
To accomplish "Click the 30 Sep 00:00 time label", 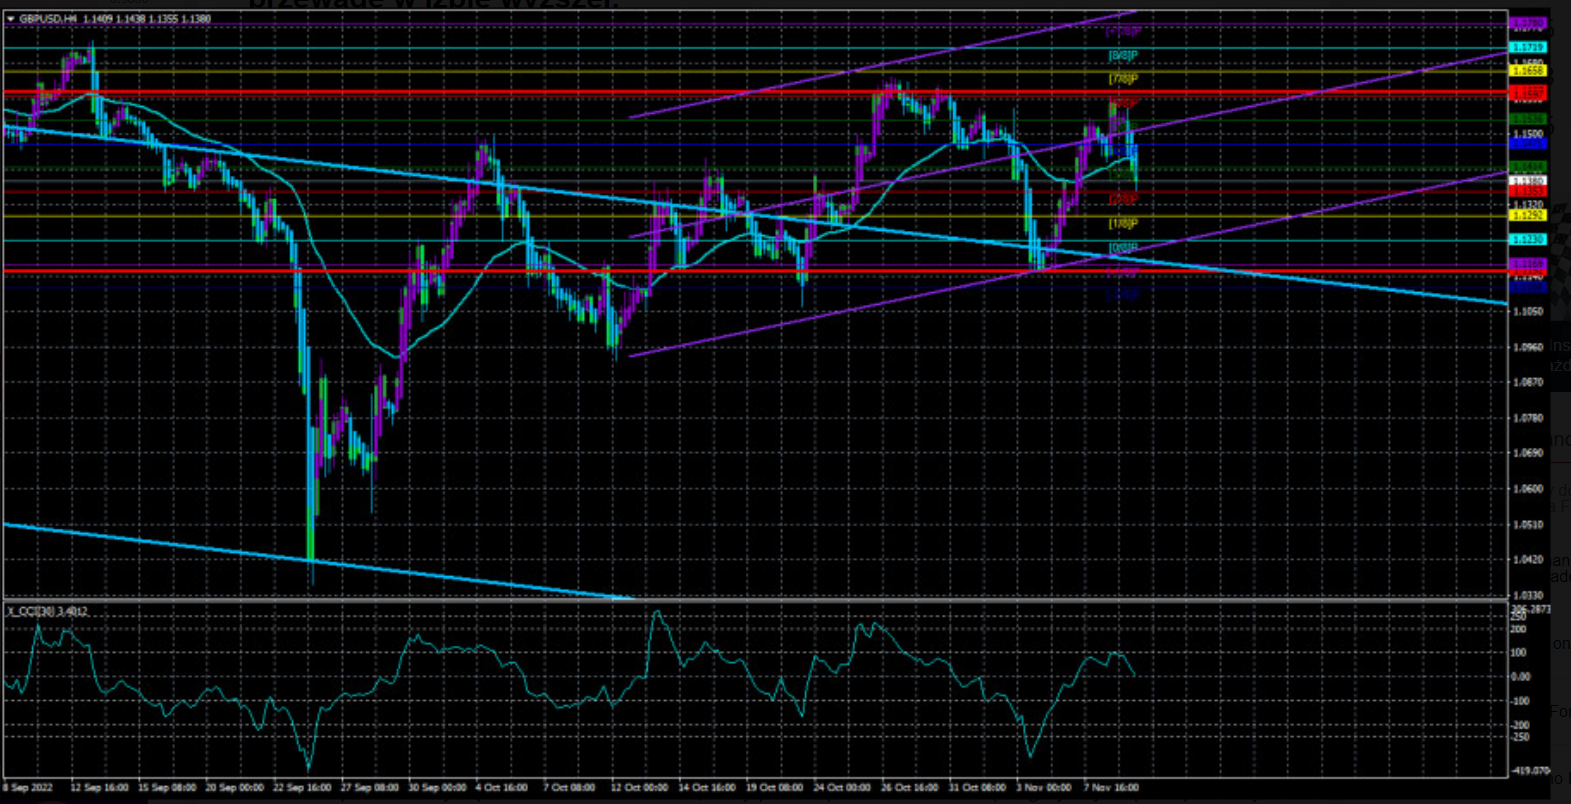I will coord(437,788).
